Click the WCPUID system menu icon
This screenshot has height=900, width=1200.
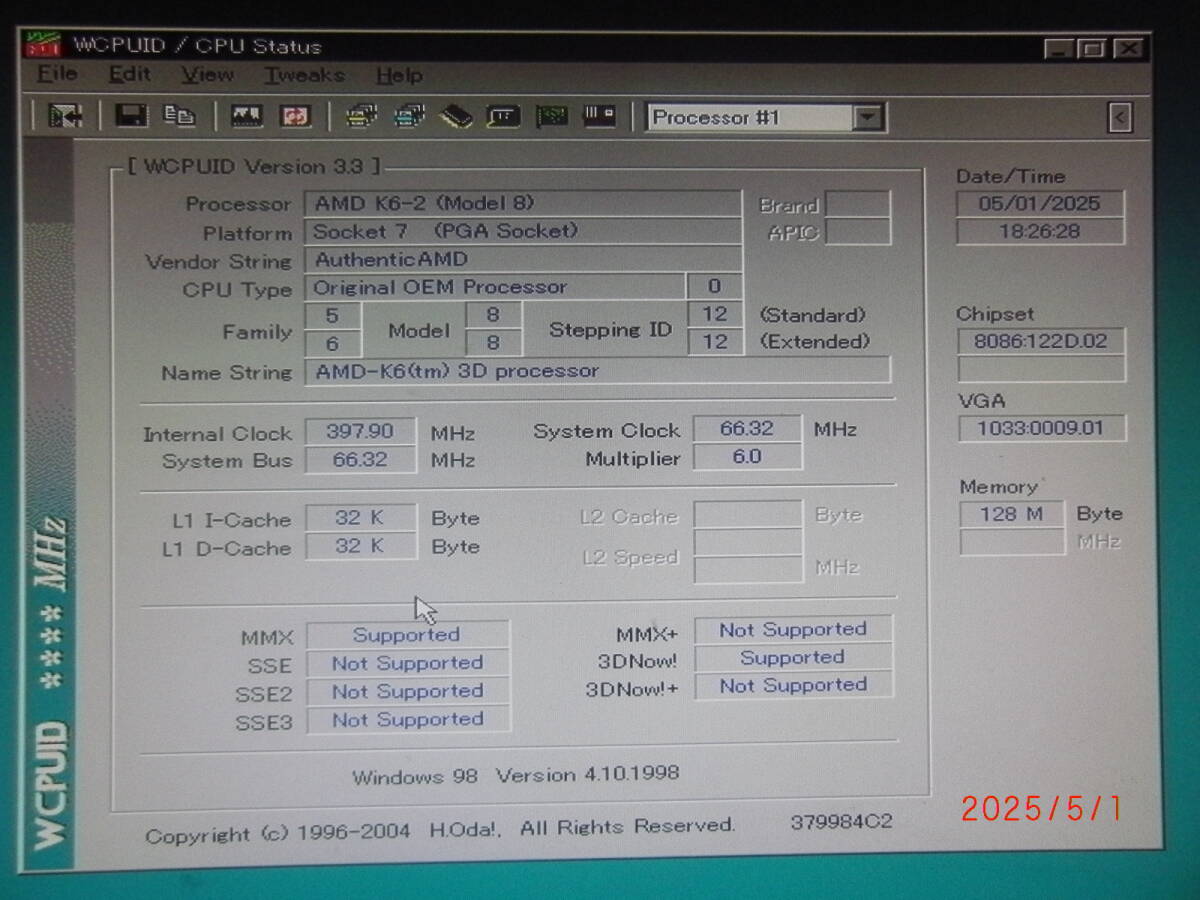pyautogui.click(x=42, y=45)
